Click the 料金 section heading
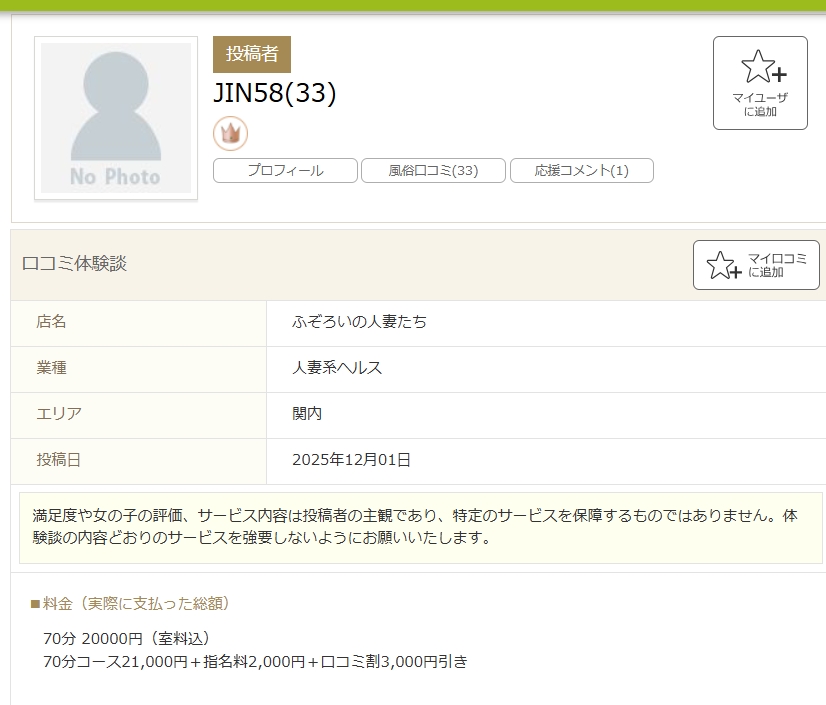 click(131, 603)
